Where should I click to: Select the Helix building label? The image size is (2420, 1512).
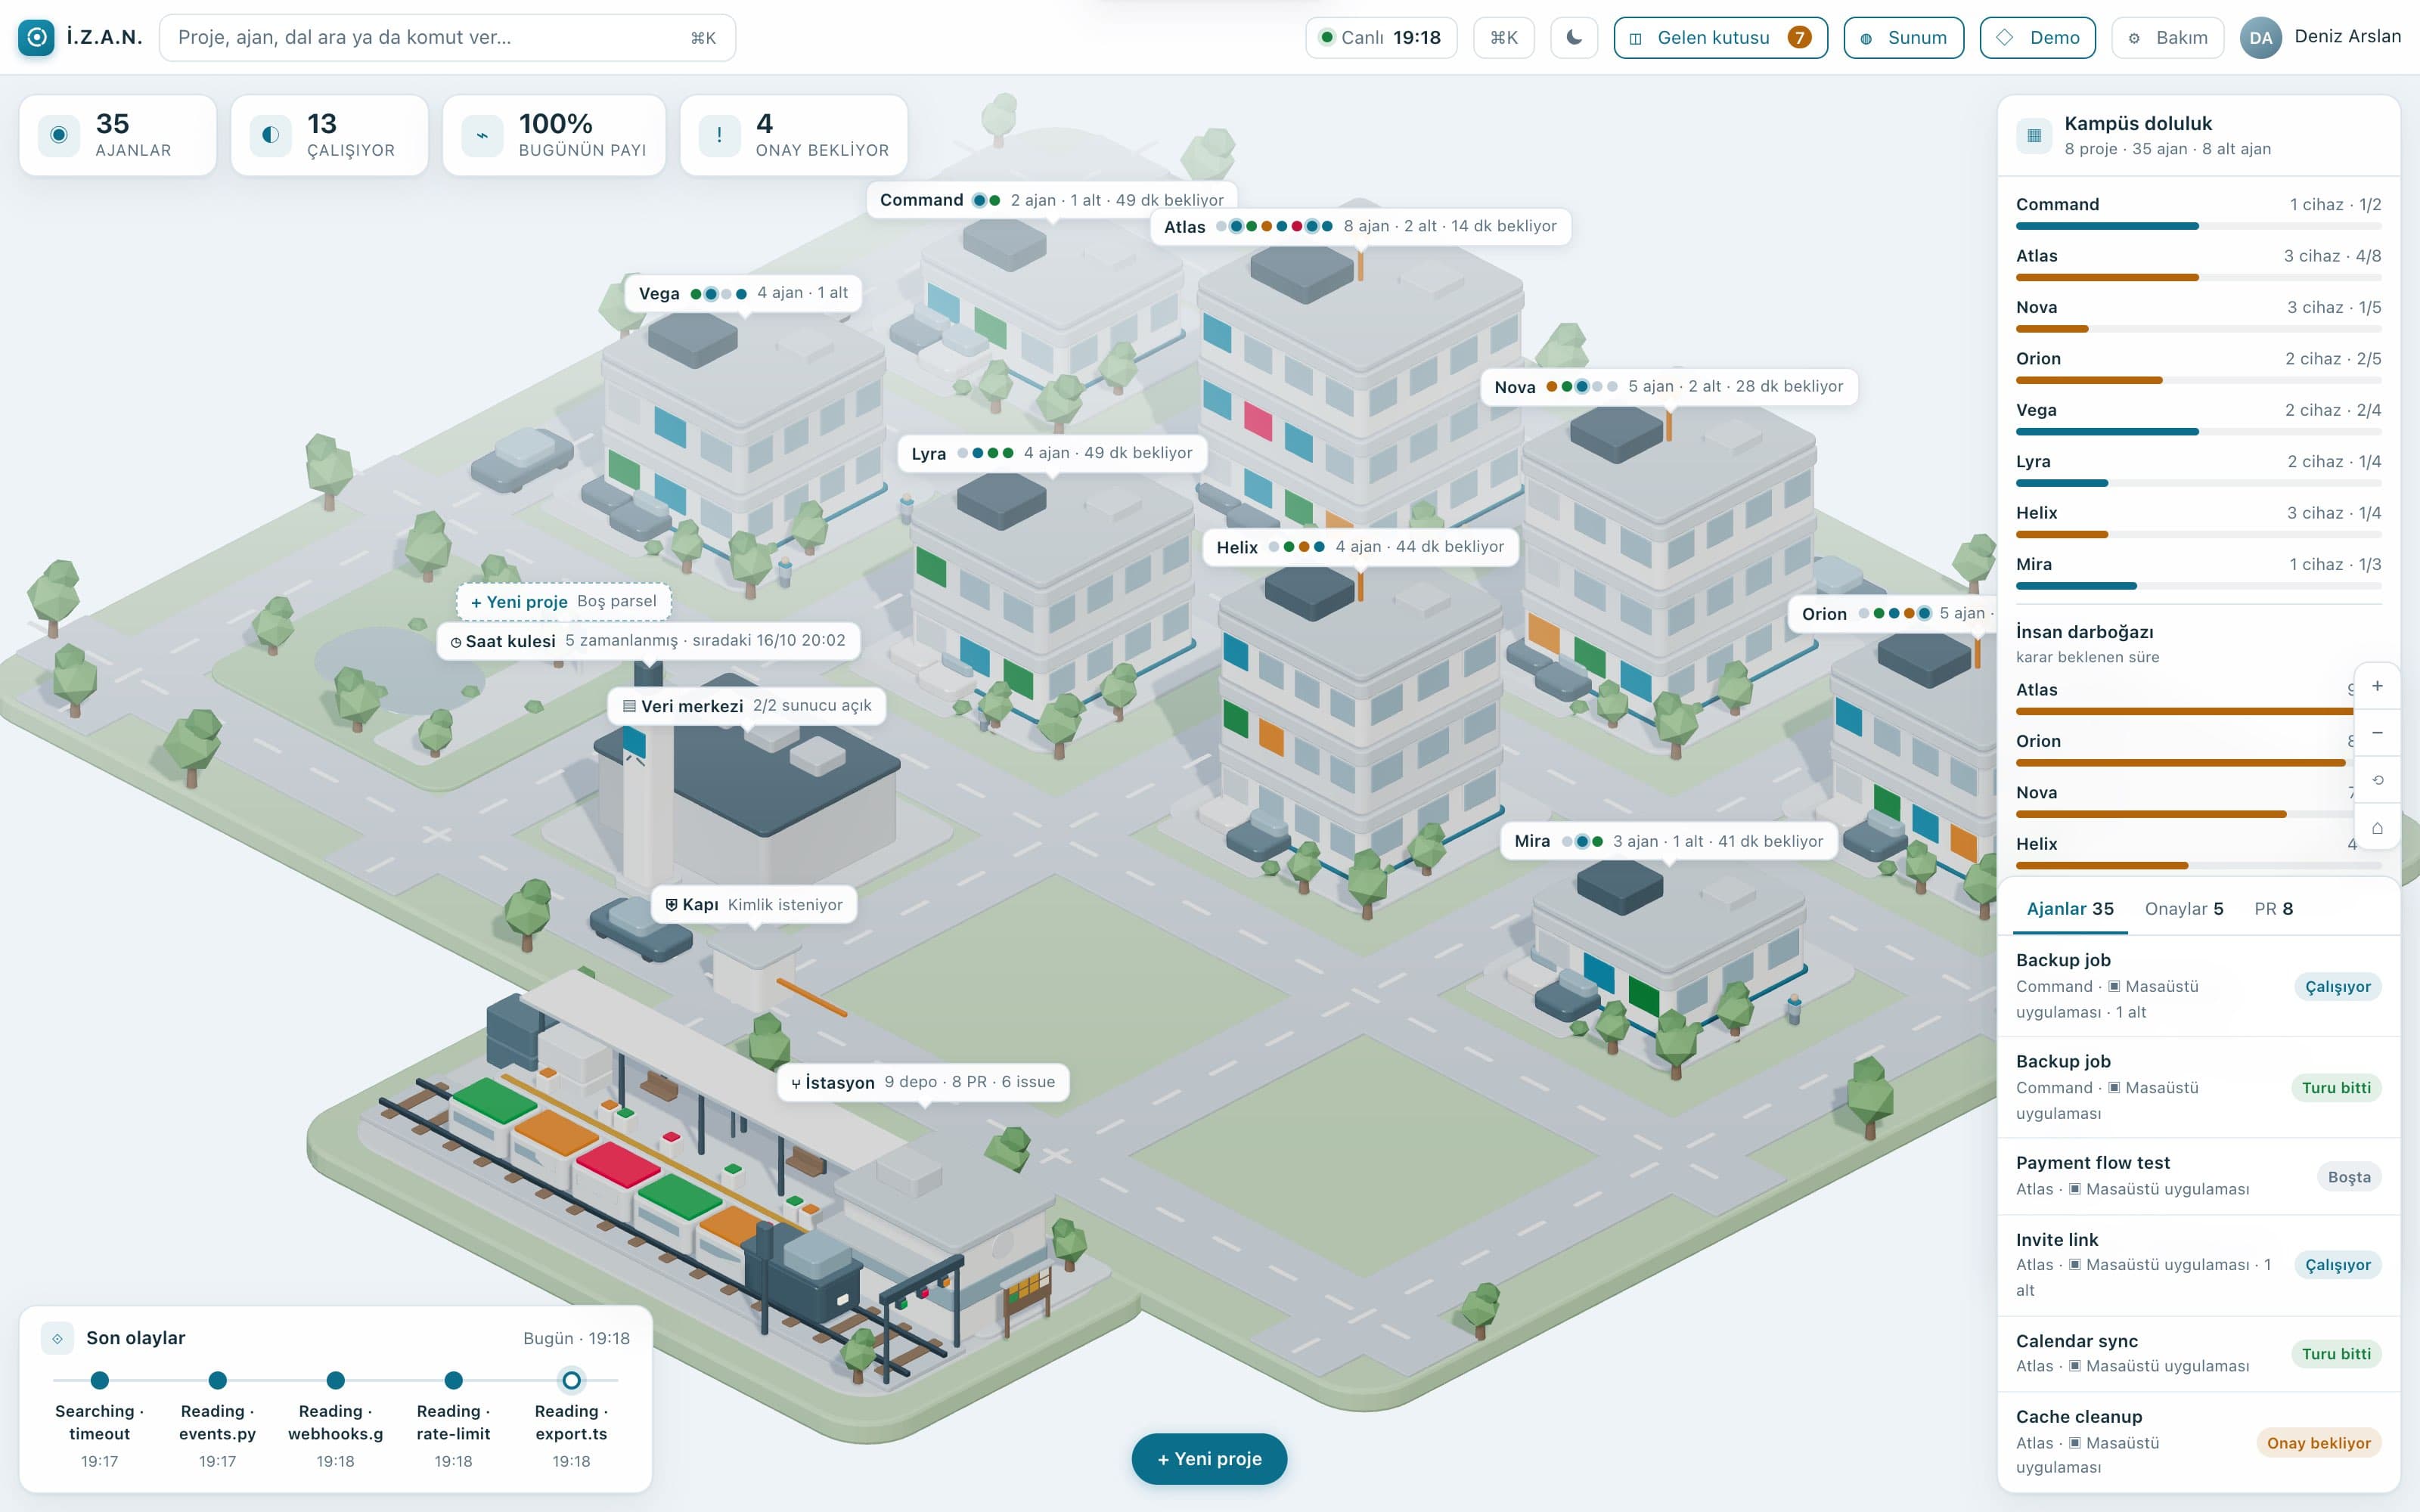tap(1360, 547)
